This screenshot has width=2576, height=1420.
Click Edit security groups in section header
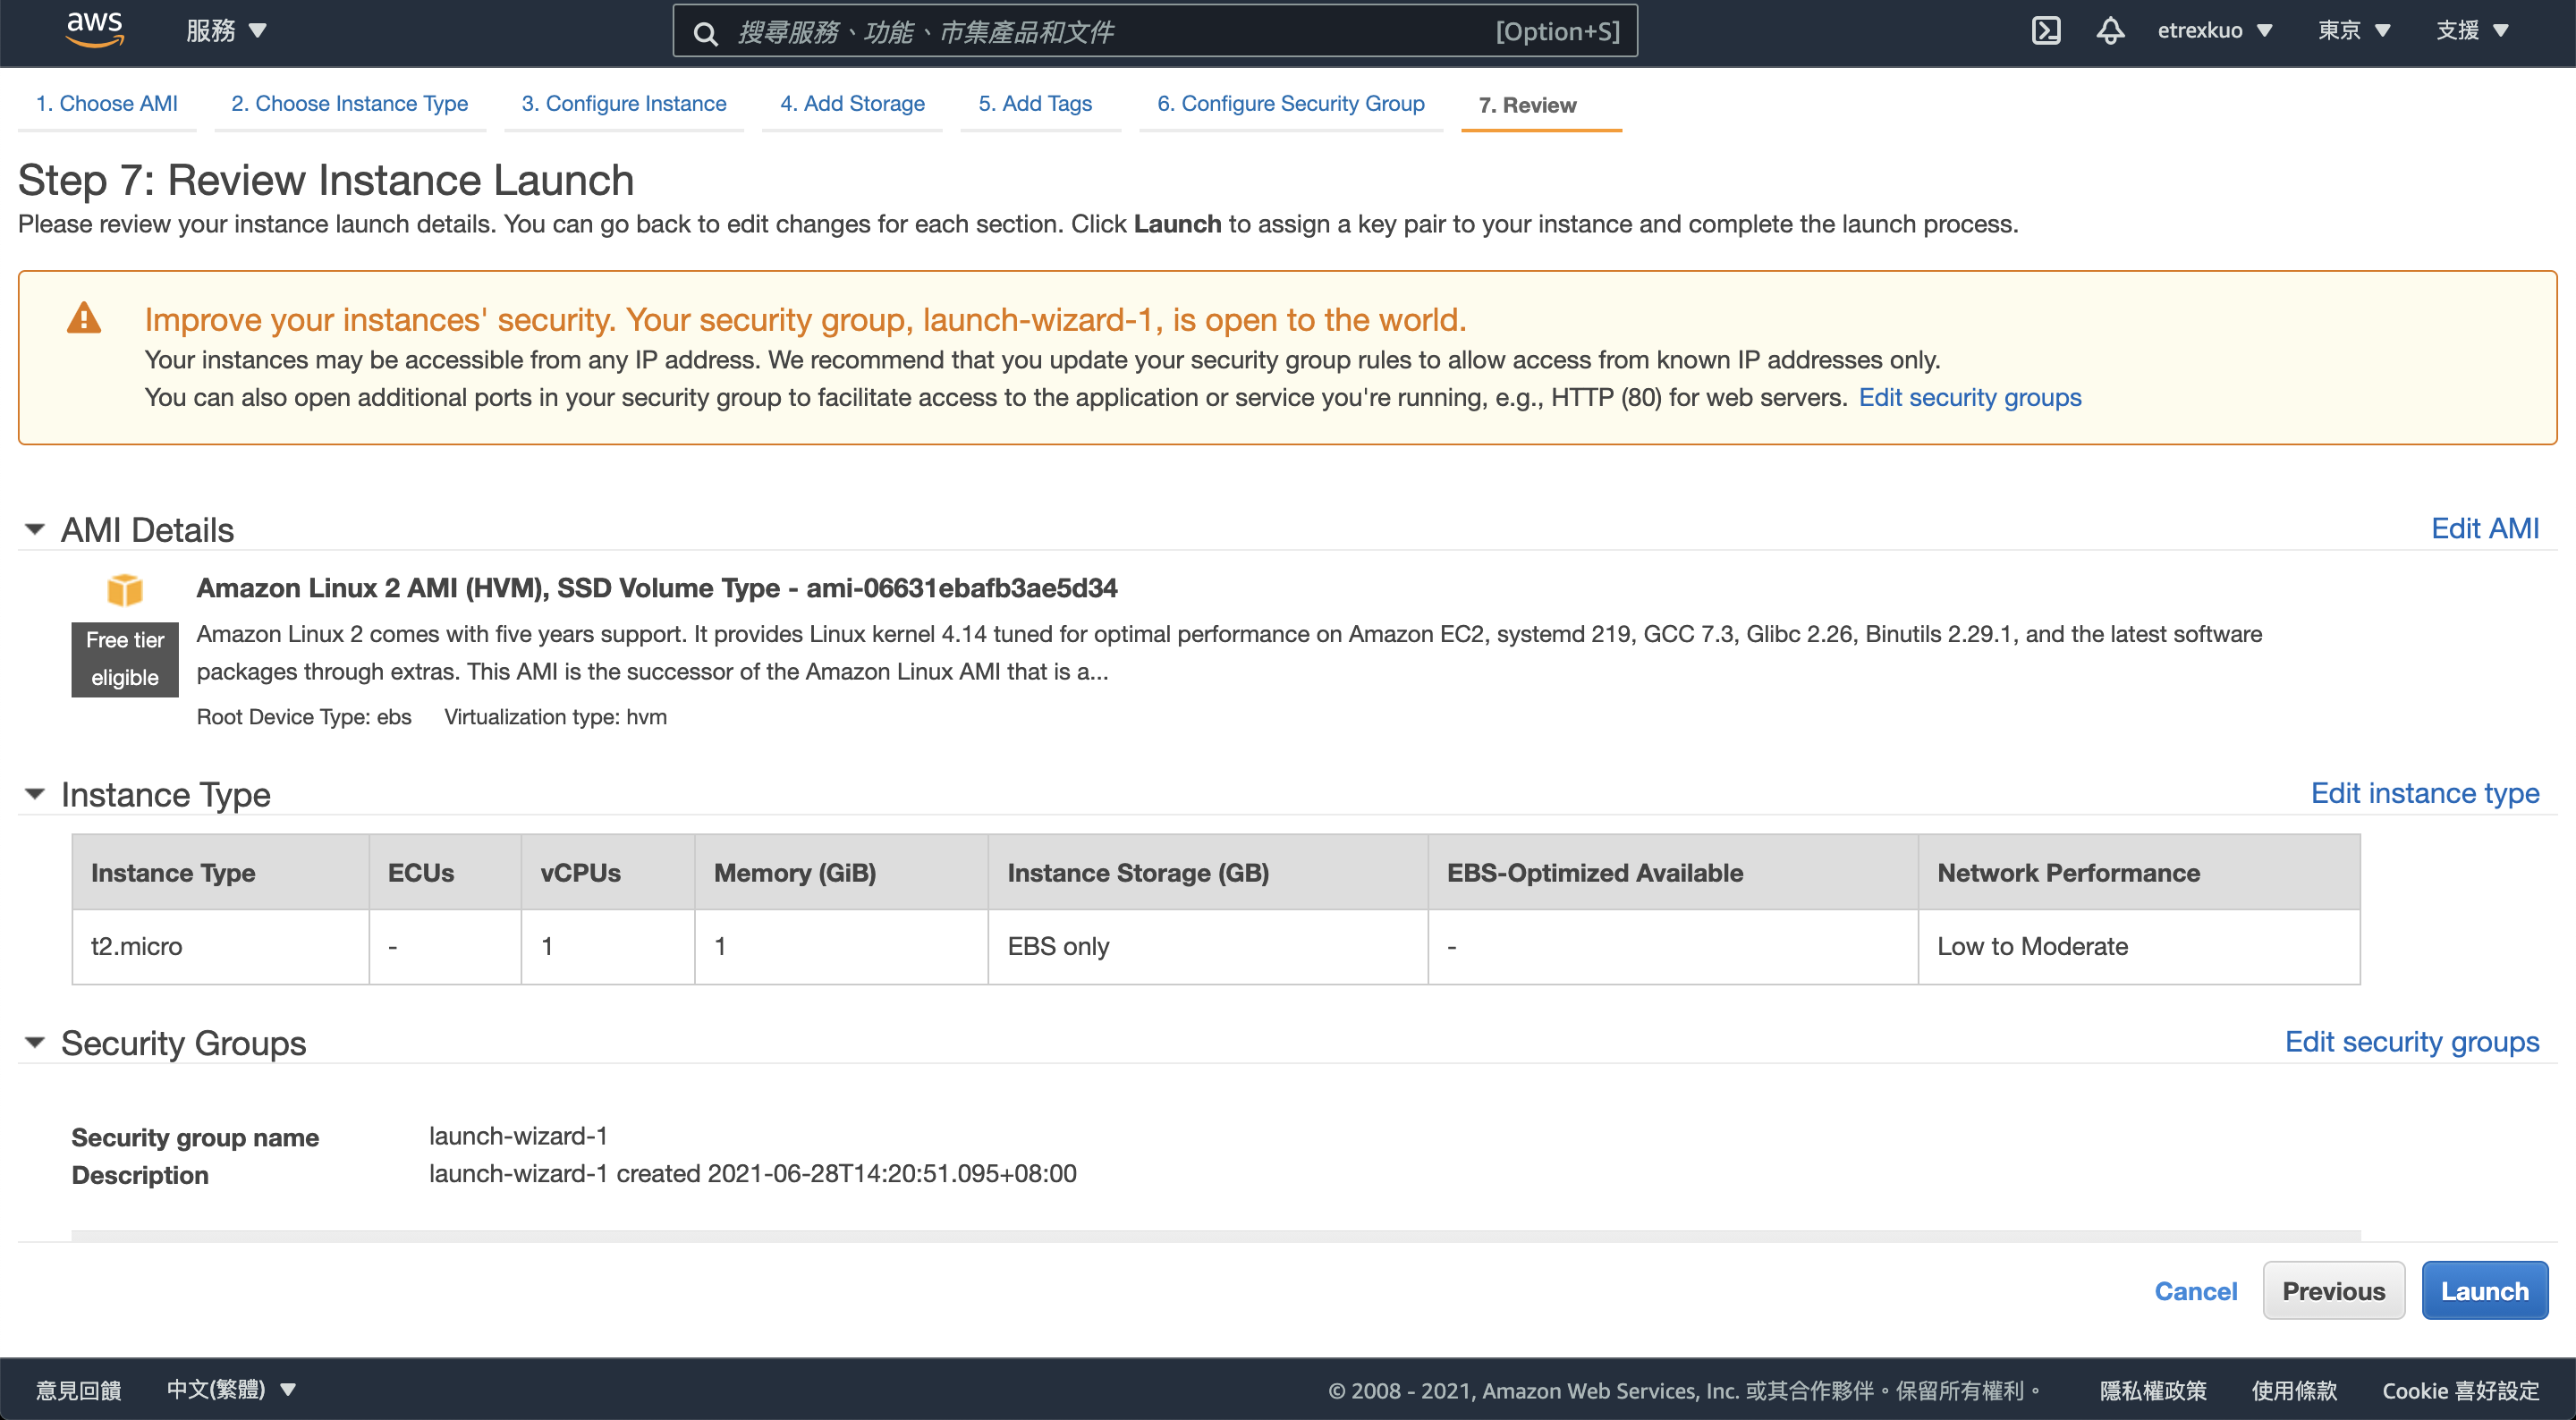(2411, 1042)
